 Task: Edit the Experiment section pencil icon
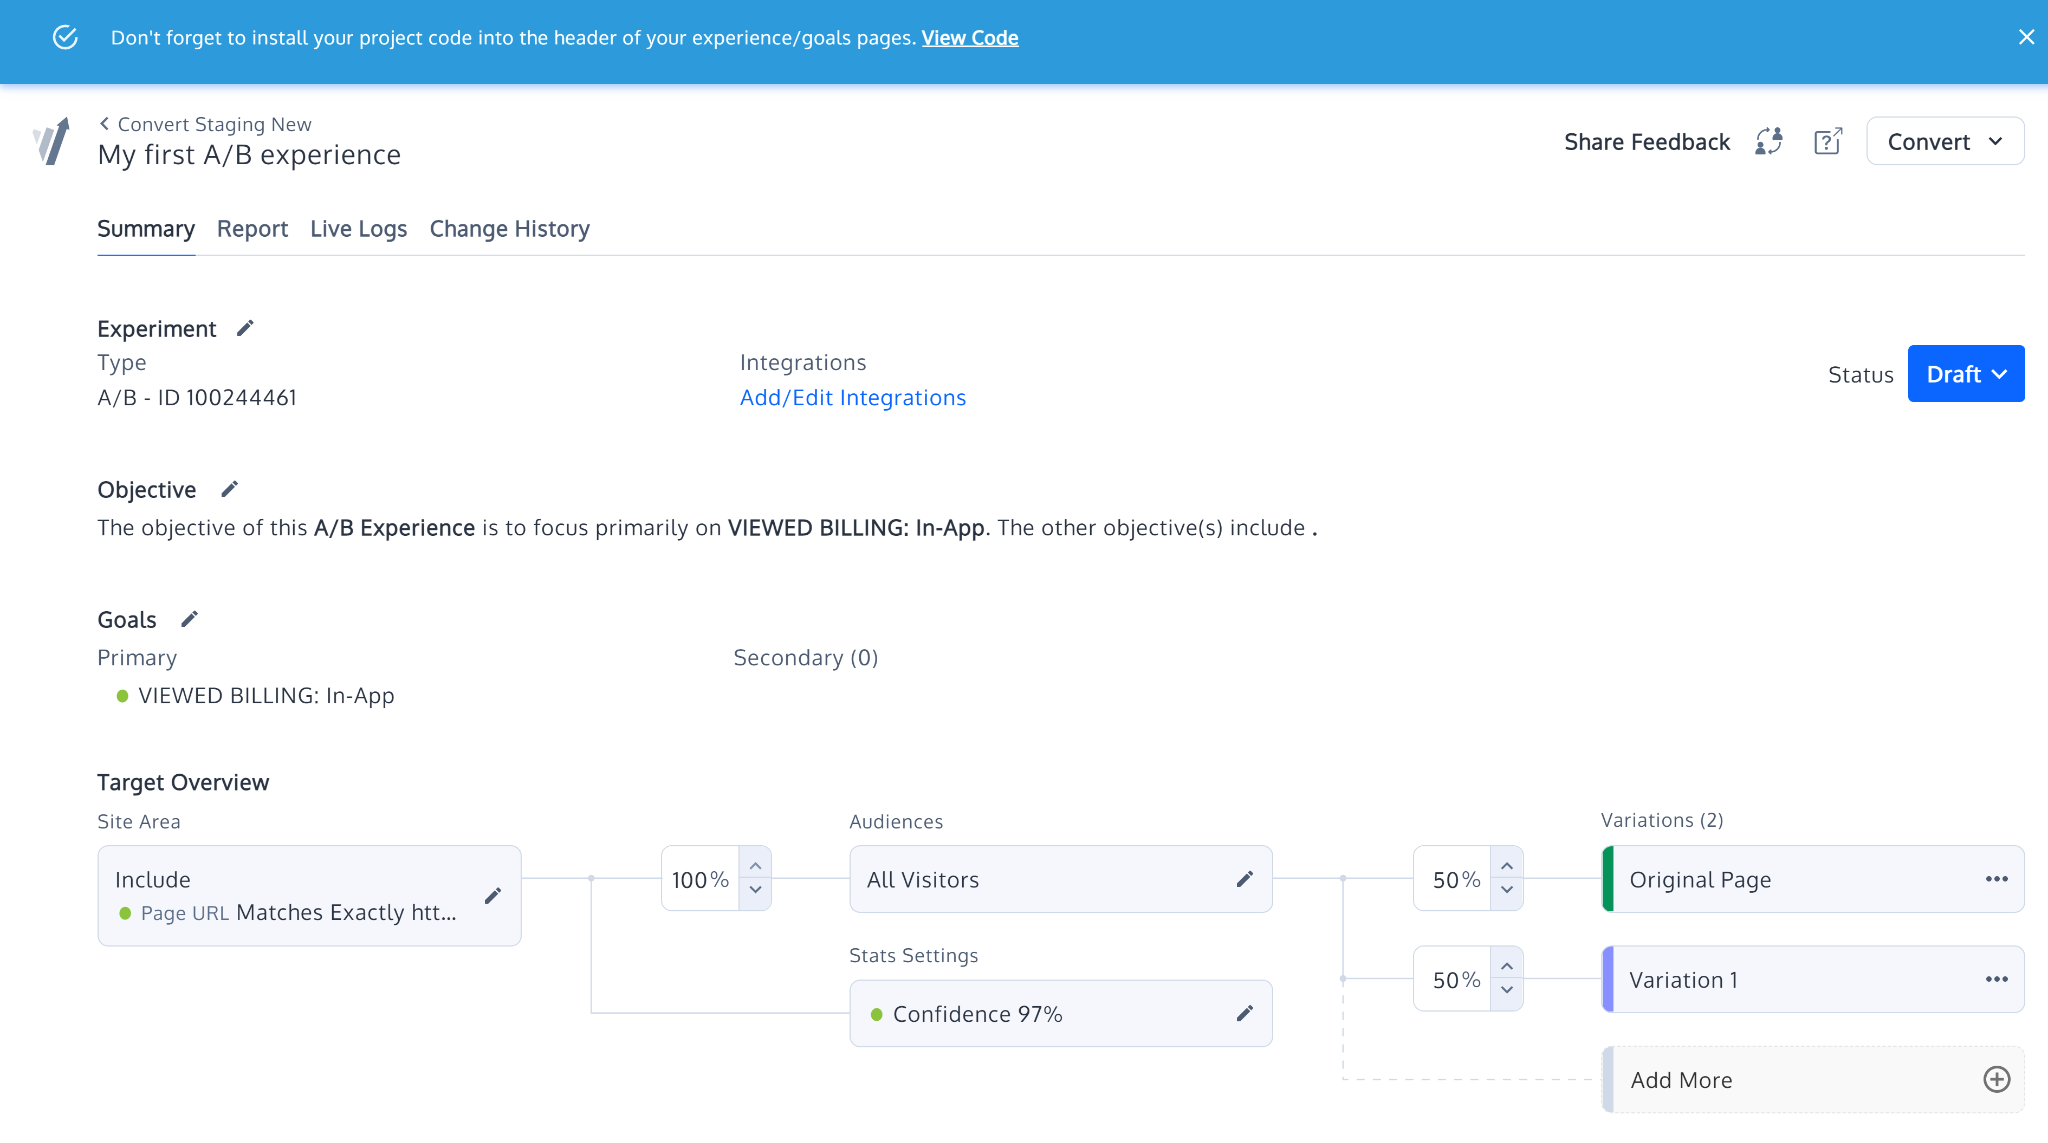(x=245, y=328)
